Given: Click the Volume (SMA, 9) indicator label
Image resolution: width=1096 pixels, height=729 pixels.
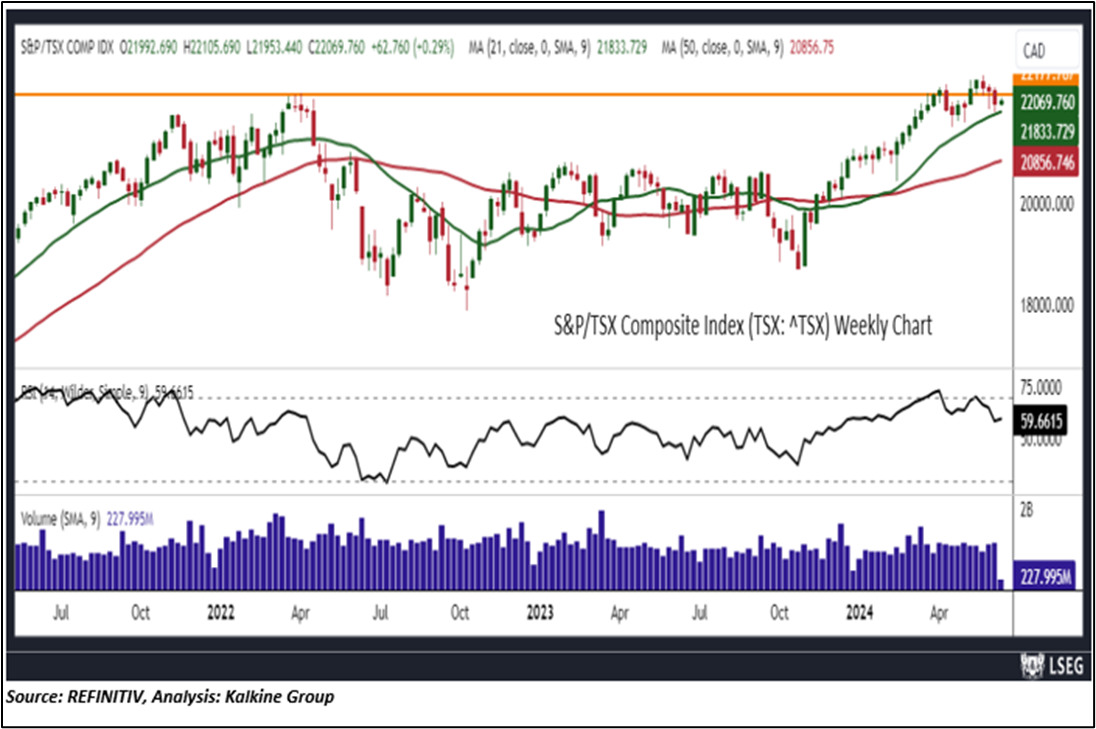Looking at the screenshot, I should pyautogui.click(x=61, y=519).
